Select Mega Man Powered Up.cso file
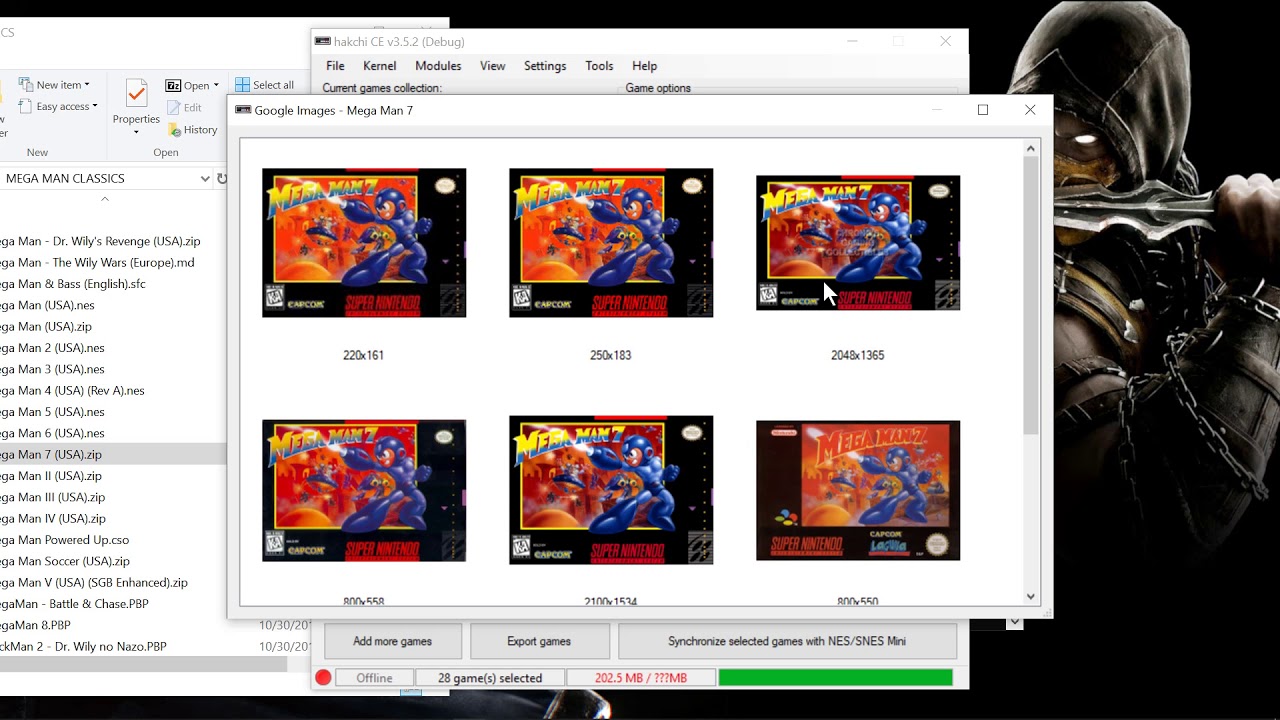Image resolution: width=1280 pixels, height=720 pixels. point(64,540)
